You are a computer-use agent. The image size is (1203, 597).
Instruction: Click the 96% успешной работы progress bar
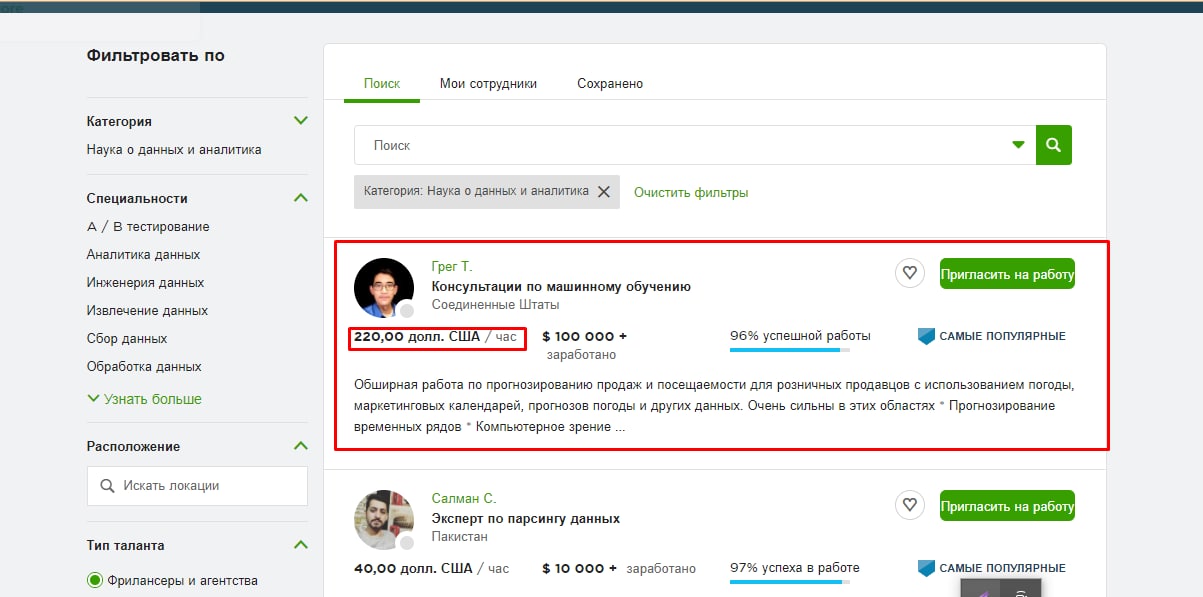tap(790, 349)
